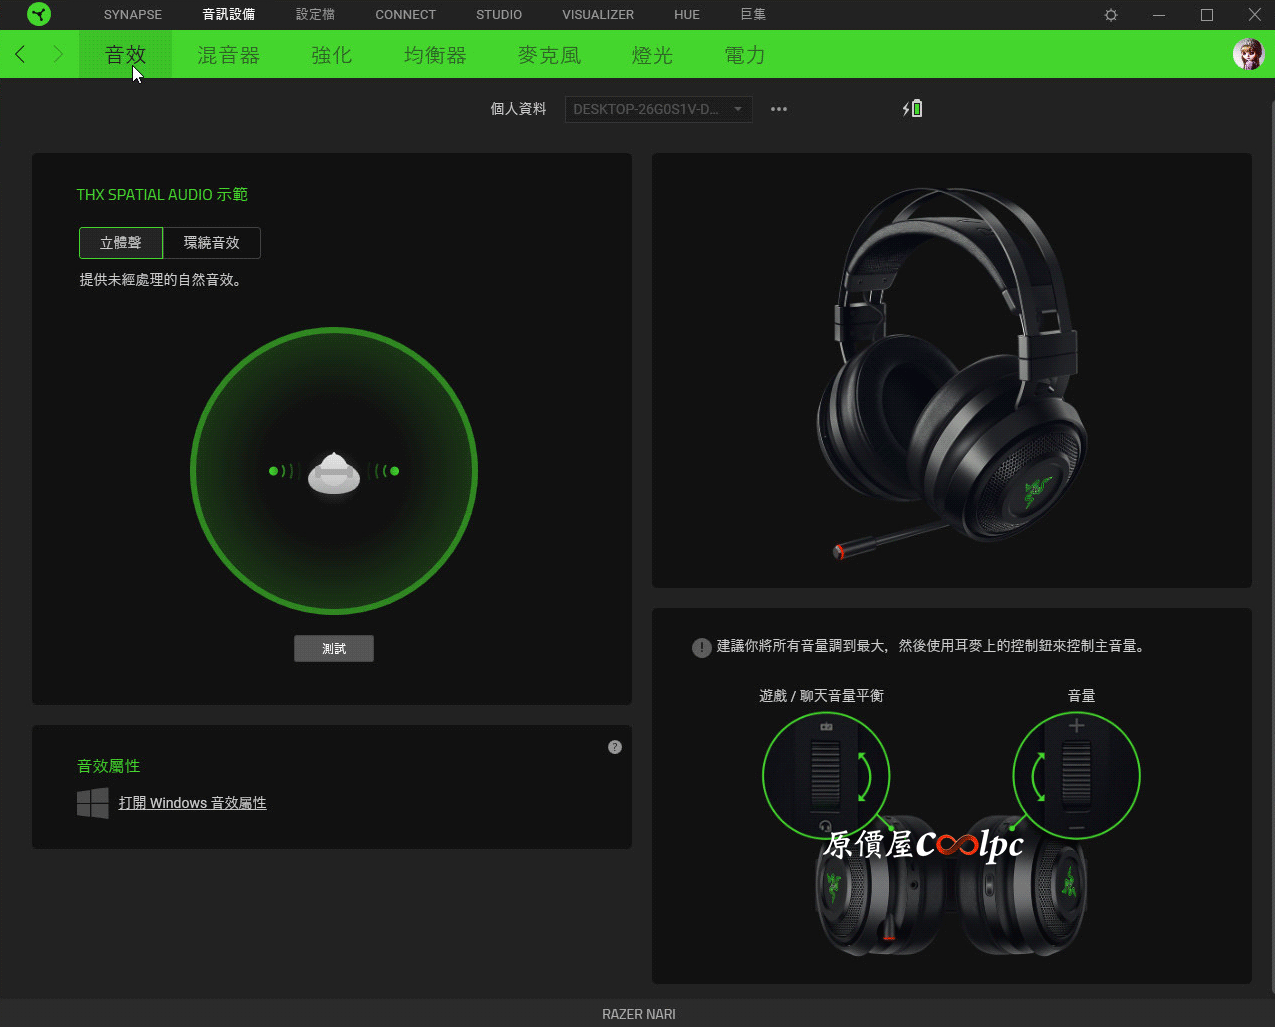Switch to the 均衡器 tab
Screen dimensions: 1275x1027
coord(436,55)
